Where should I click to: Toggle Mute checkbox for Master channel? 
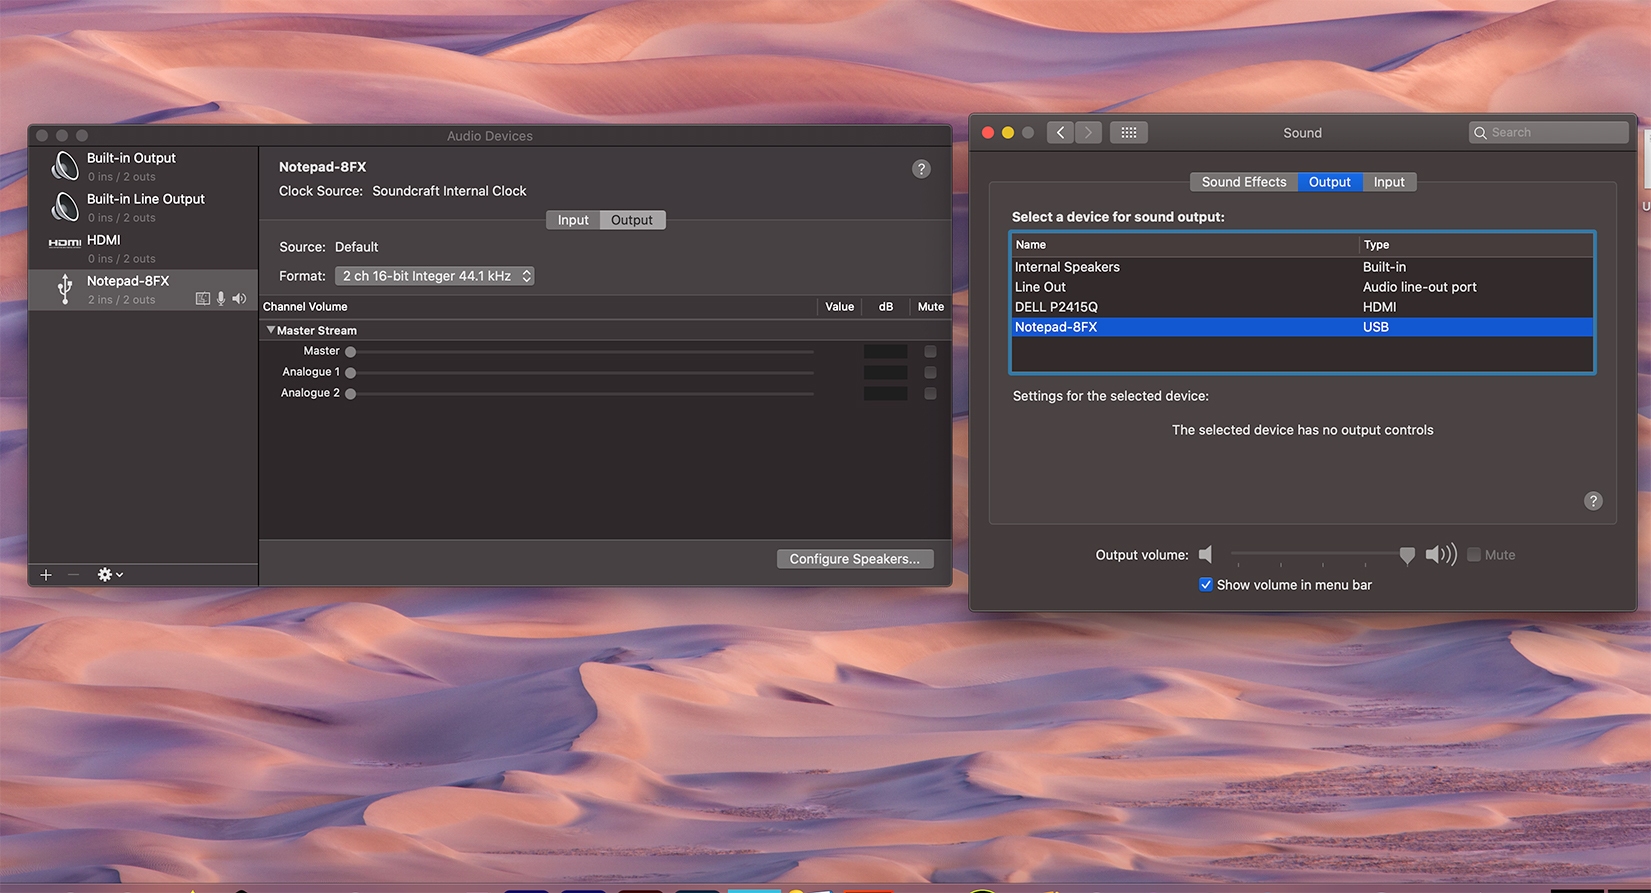point(930,351)
